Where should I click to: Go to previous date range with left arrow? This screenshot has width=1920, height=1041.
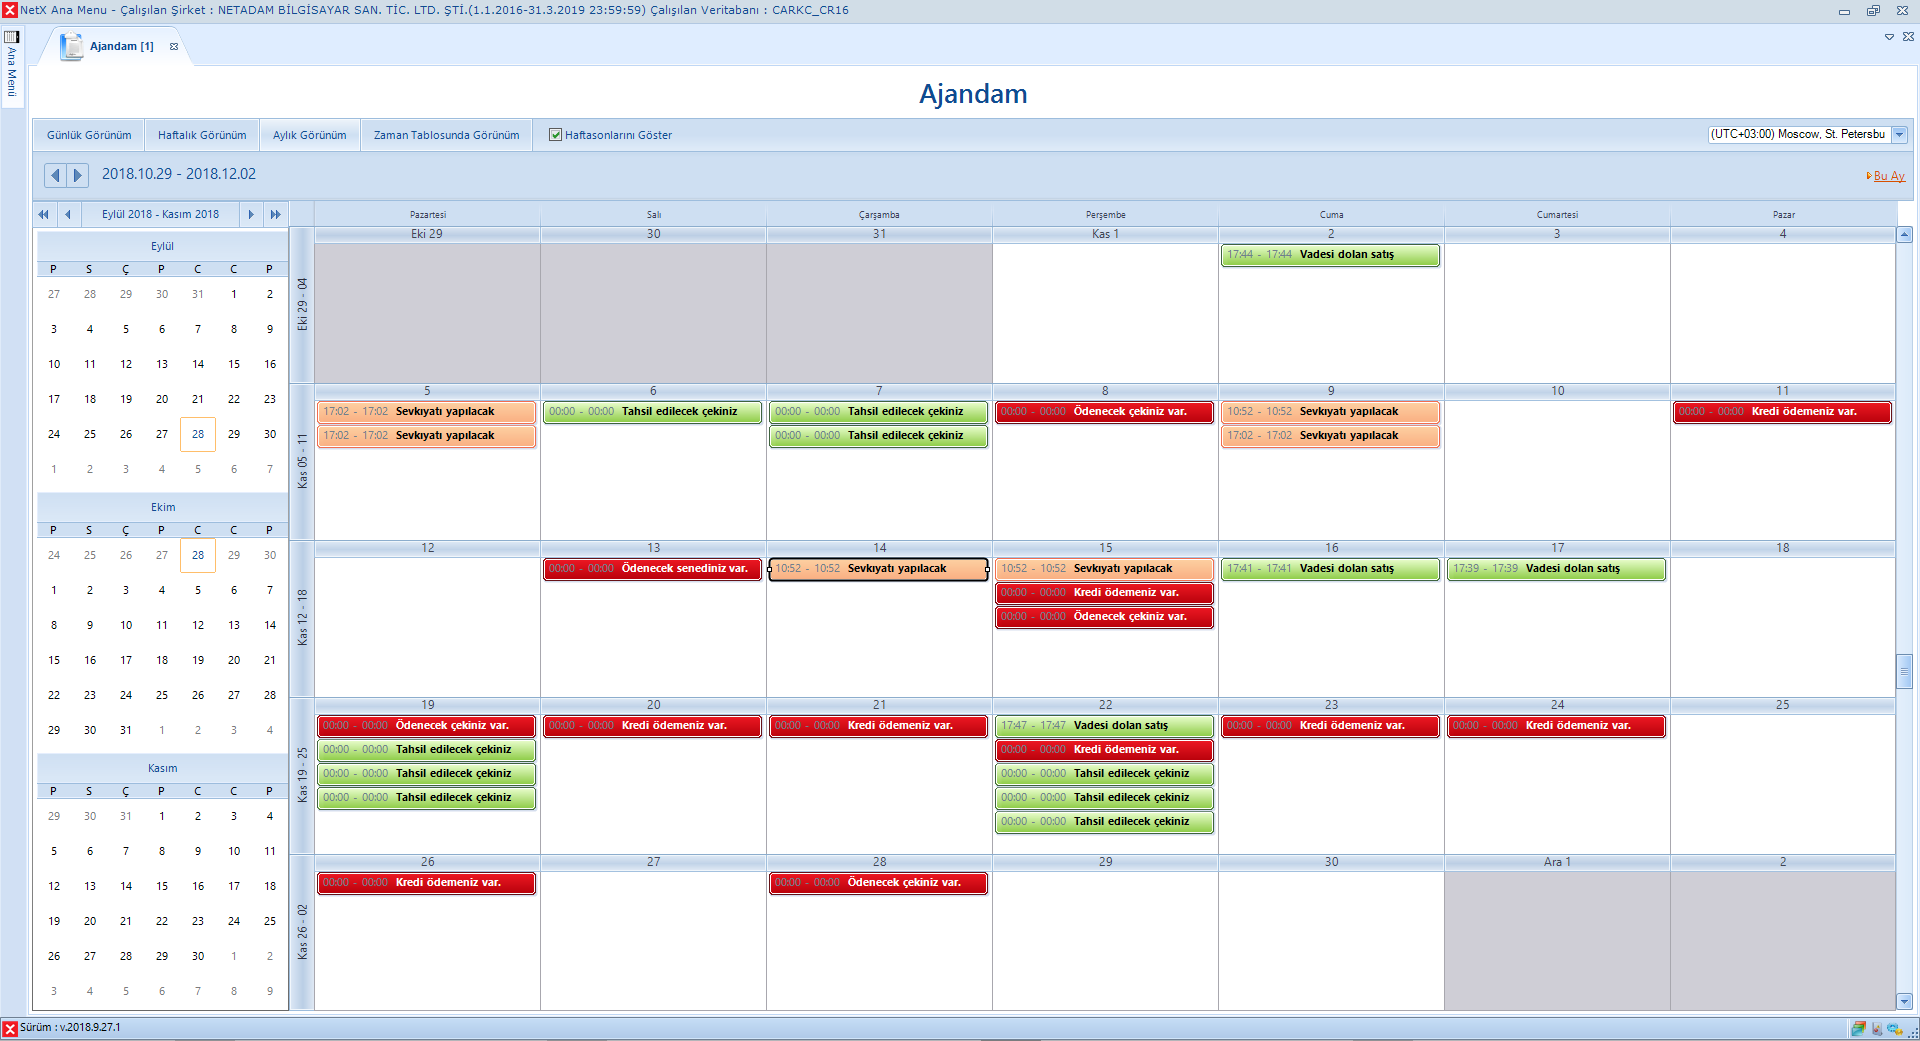pyautogui.click(x=55, y=175)
